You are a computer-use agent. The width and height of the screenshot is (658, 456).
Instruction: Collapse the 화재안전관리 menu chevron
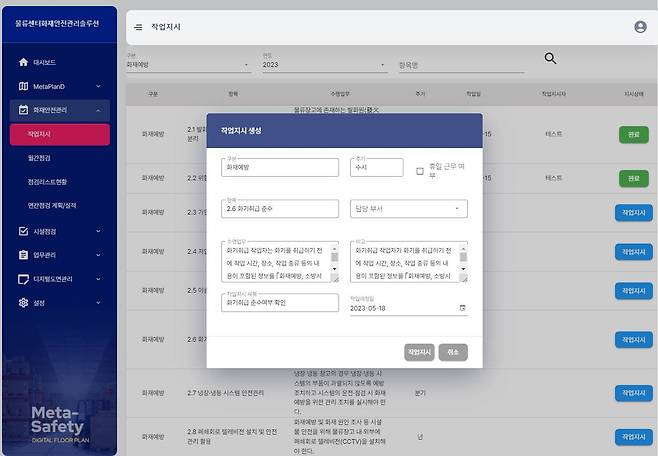click(98, 110)
